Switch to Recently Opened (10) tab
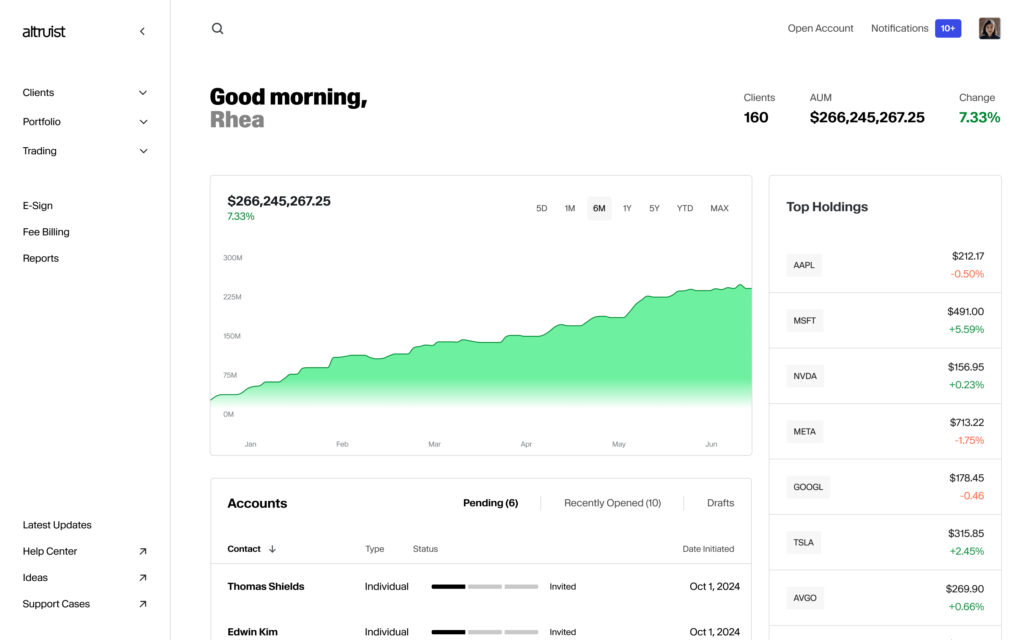This screenshot has width=1024, height=640. (x=613, y=503)
